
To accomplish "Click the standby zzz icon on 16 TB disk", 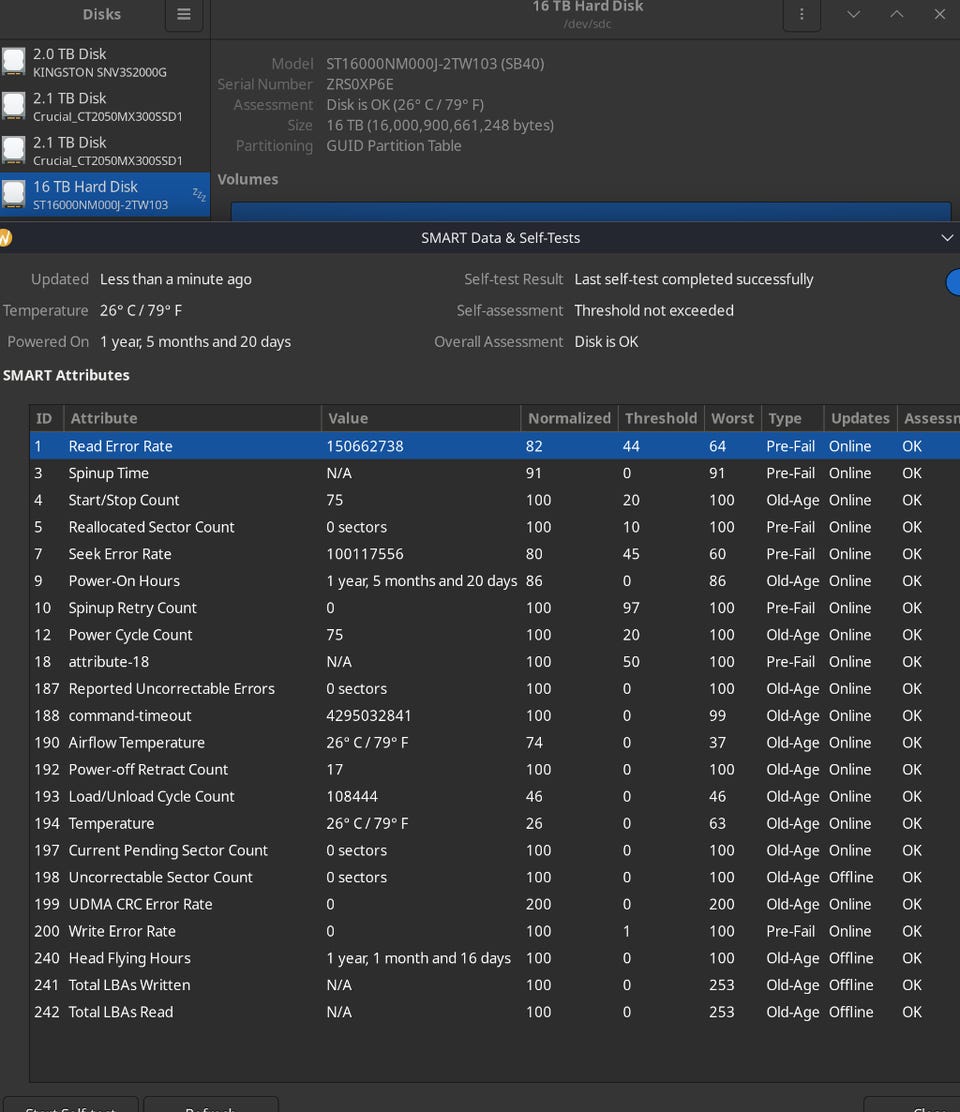I will click(199, 194).
